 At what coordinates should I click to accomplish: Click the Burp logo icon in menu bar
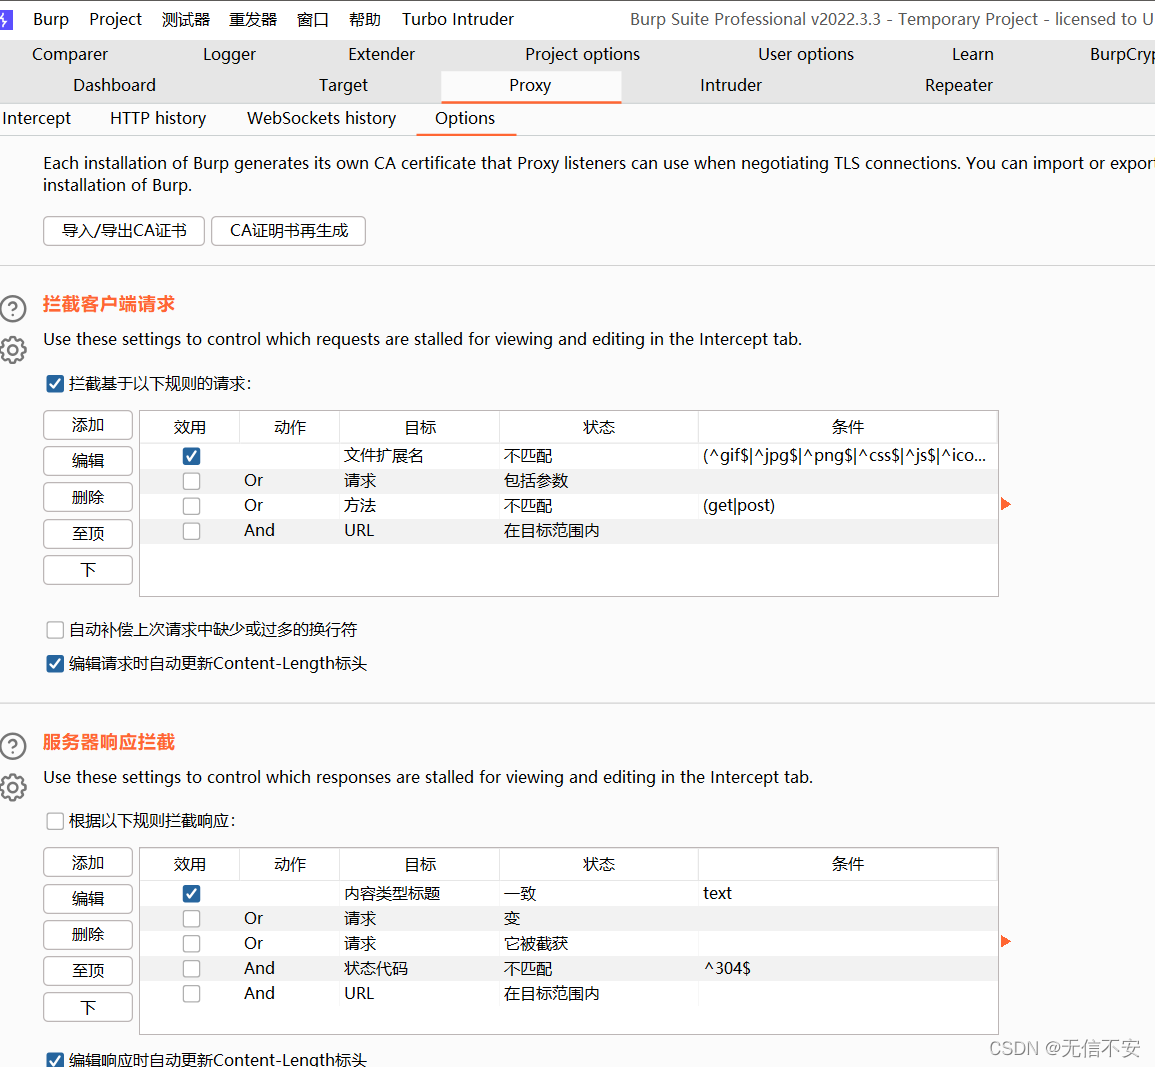tap(6, 19)
